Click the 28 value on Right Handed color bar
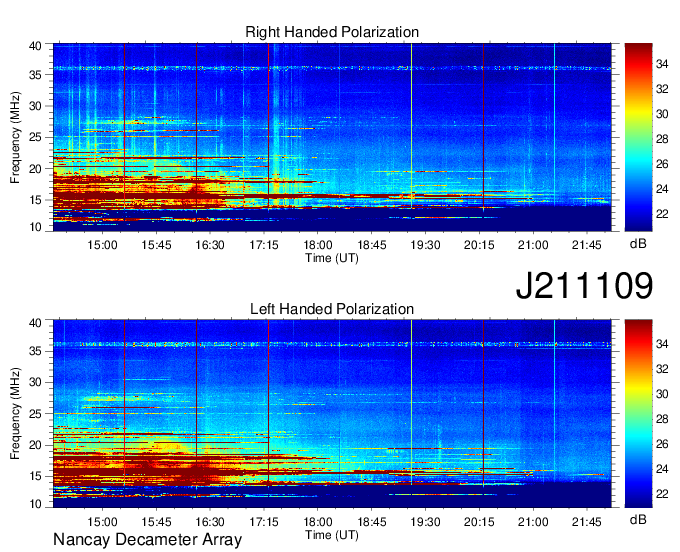This screenshot has width=680, height=552. [662, 139]
